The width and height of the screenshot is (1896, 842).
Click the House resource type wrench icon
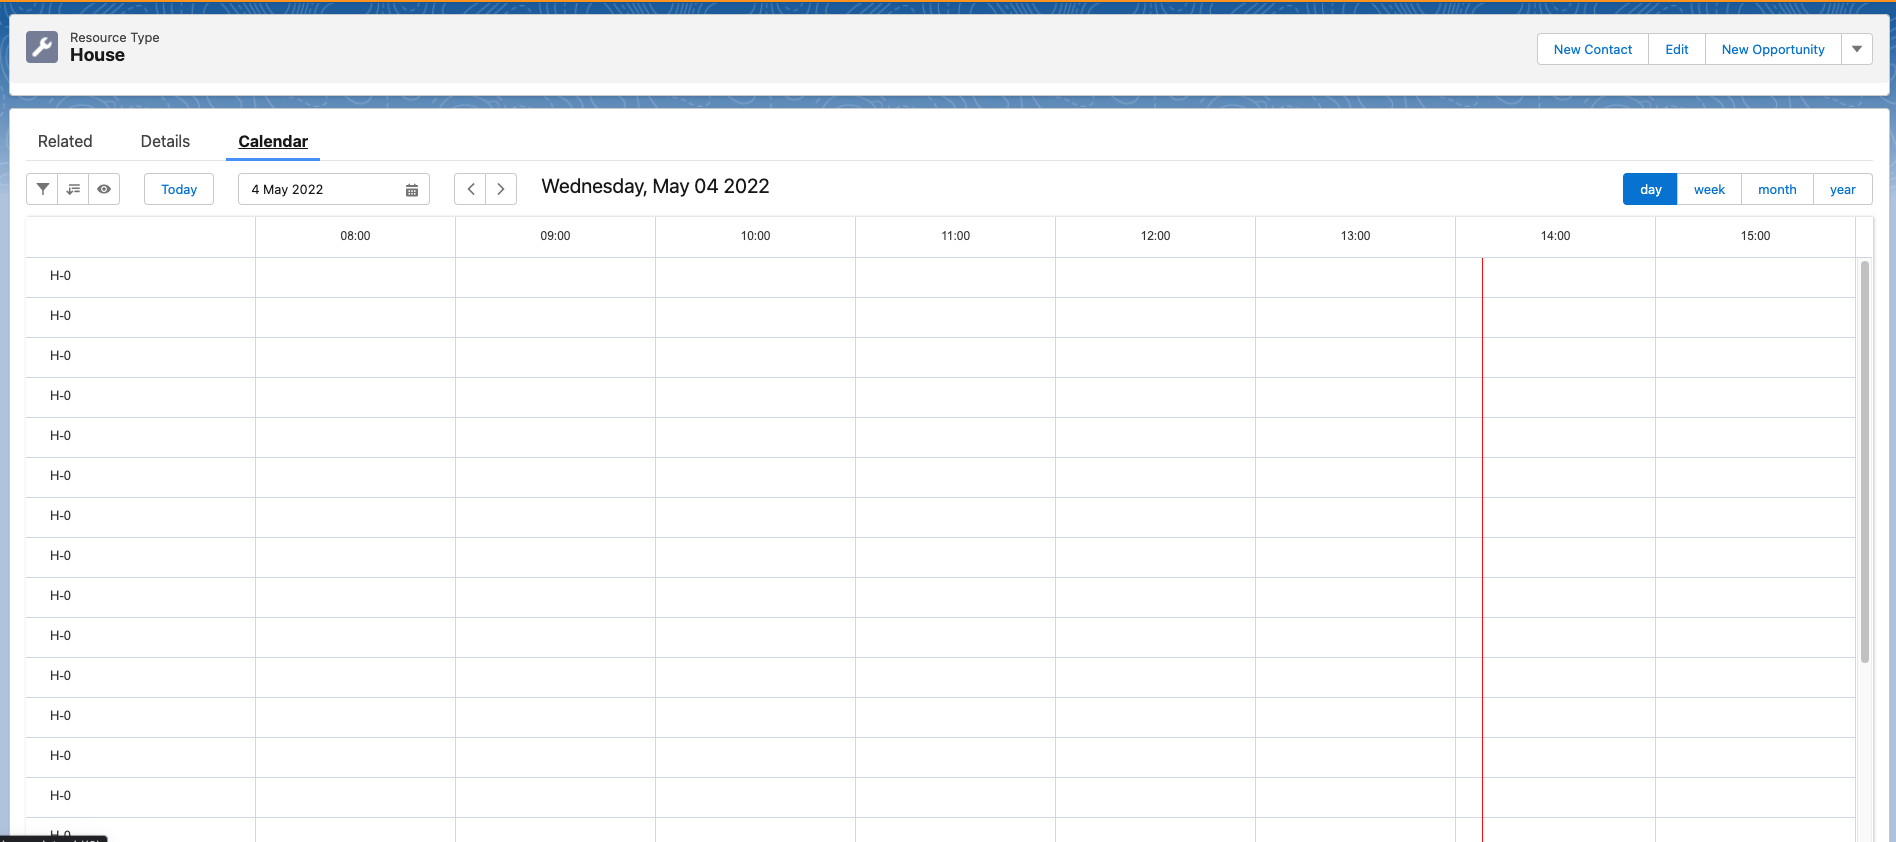click(x=42, y=47)
